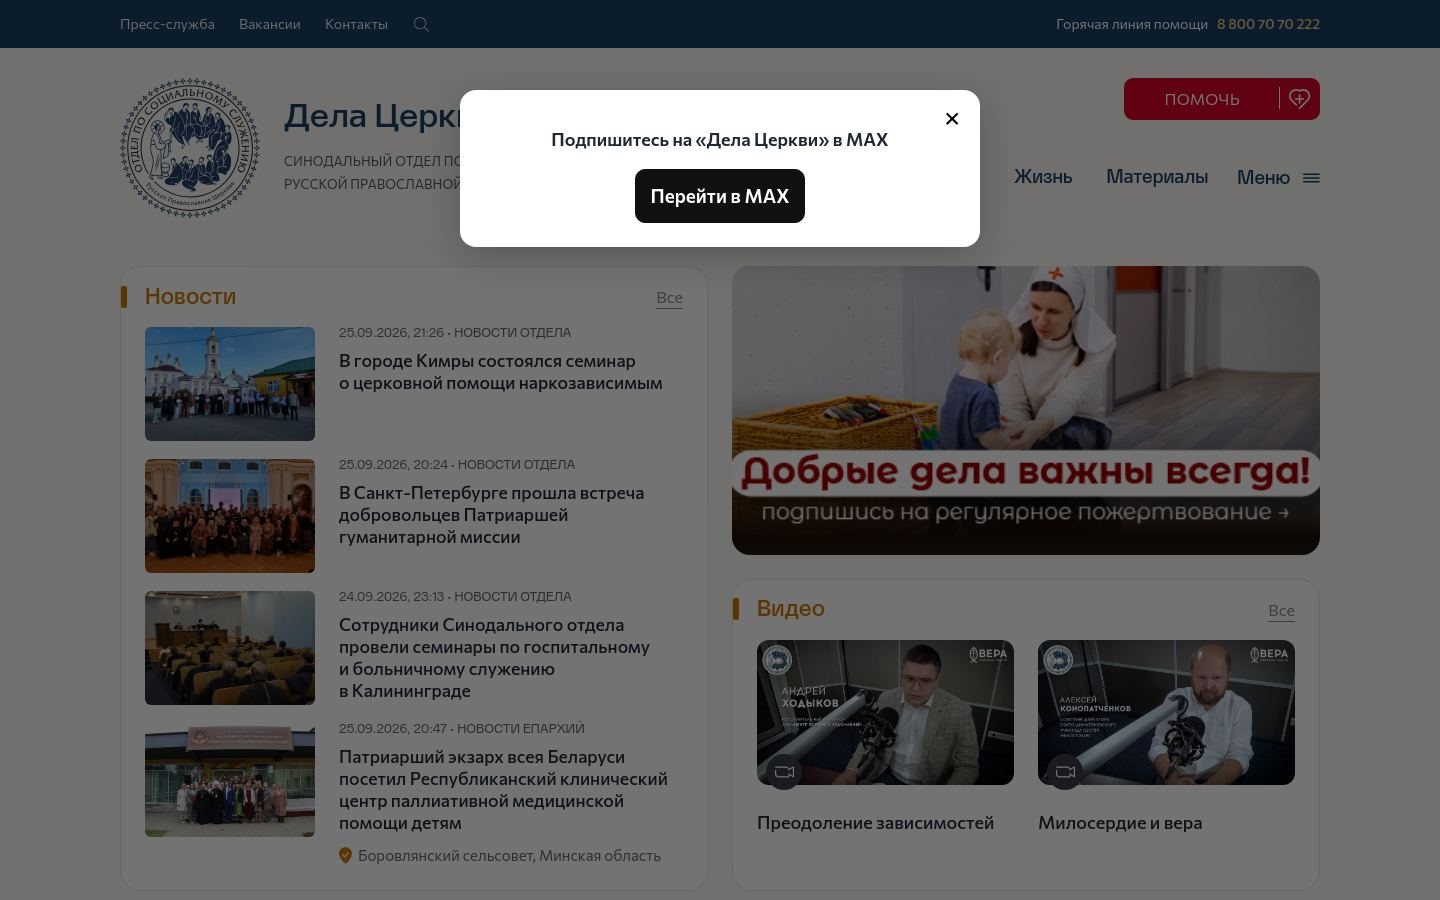Select the Жизнь navigation item
Image resolution: width=1440 pixels, height=900 pixels.
1043,177
